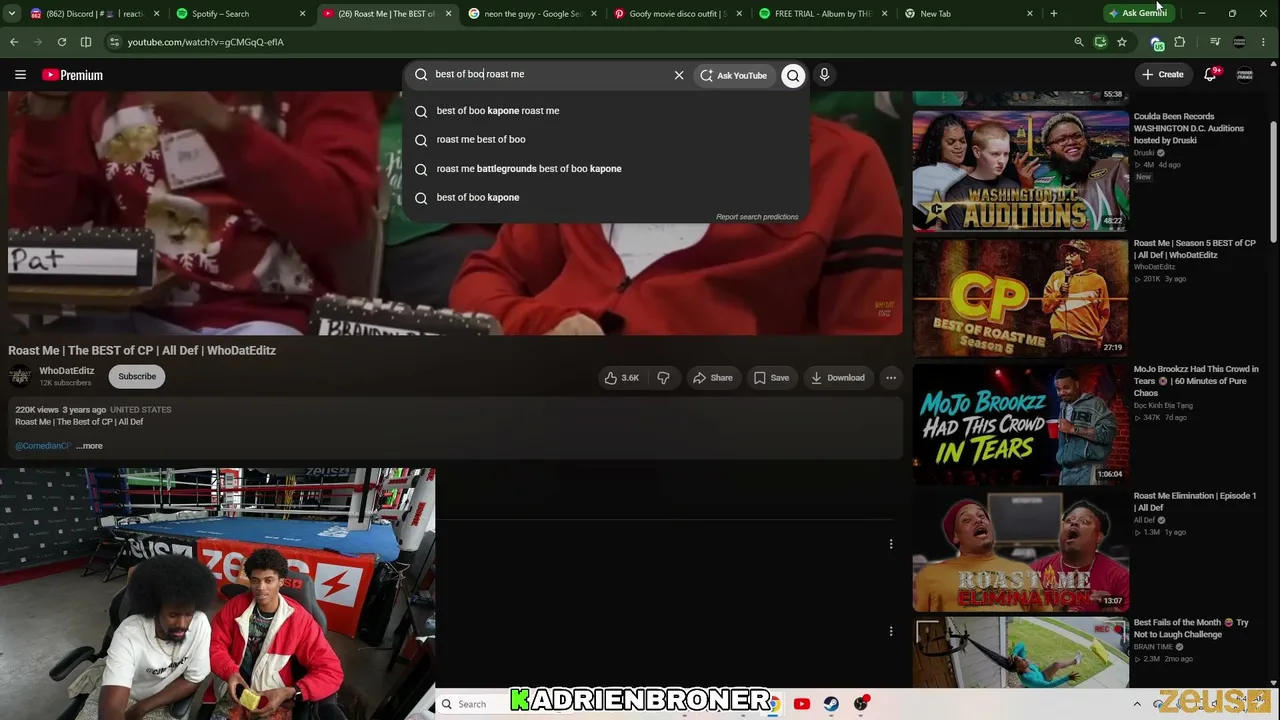Open more actions menu under the video
Viewport: 1280px width, 720px height.
click(891, 378)
